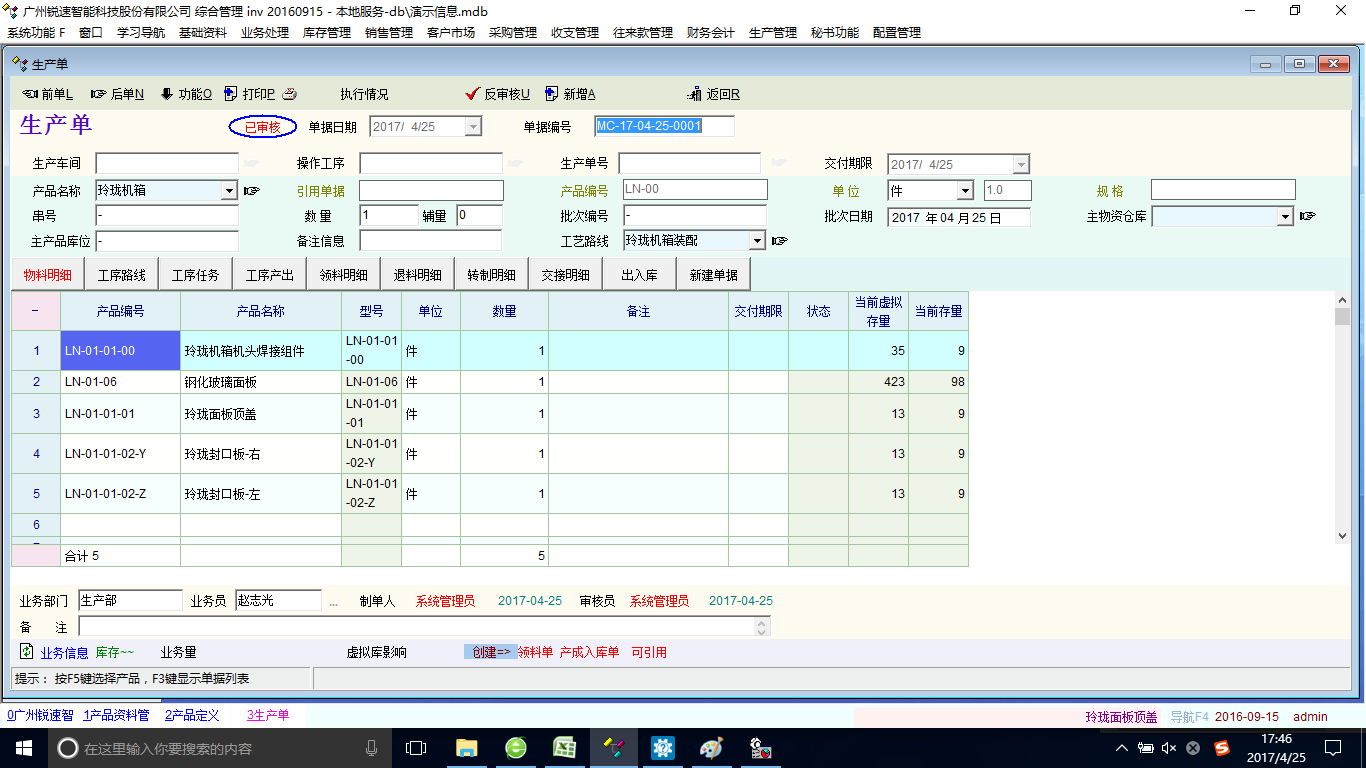This screenshot has height=768, width=1366.
Task: Click the refresh icon beside 业务信息
Action: pos(27,652)
